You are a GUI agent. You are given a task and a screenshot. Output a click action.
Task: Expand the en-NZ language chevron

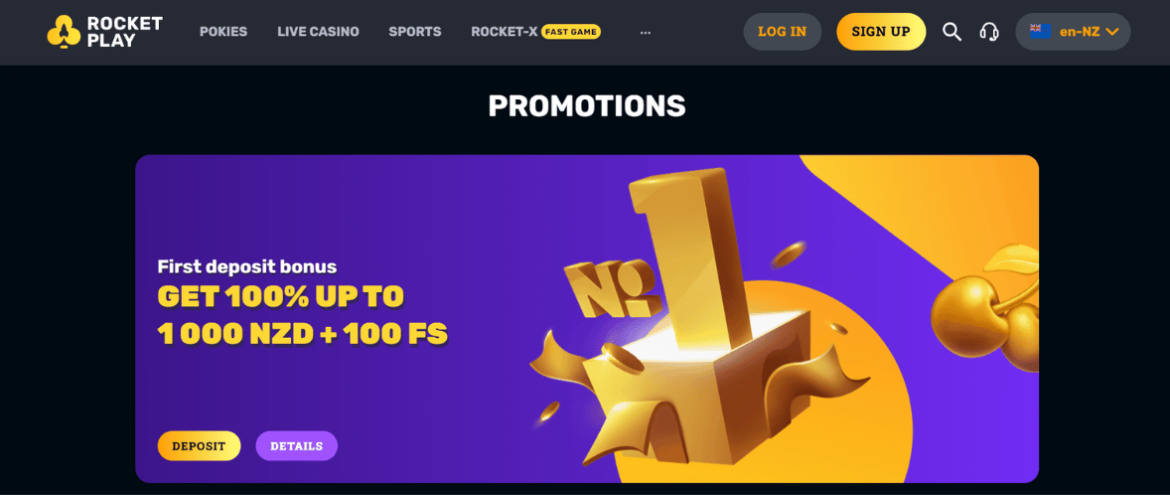click(x=1113, y=31)
